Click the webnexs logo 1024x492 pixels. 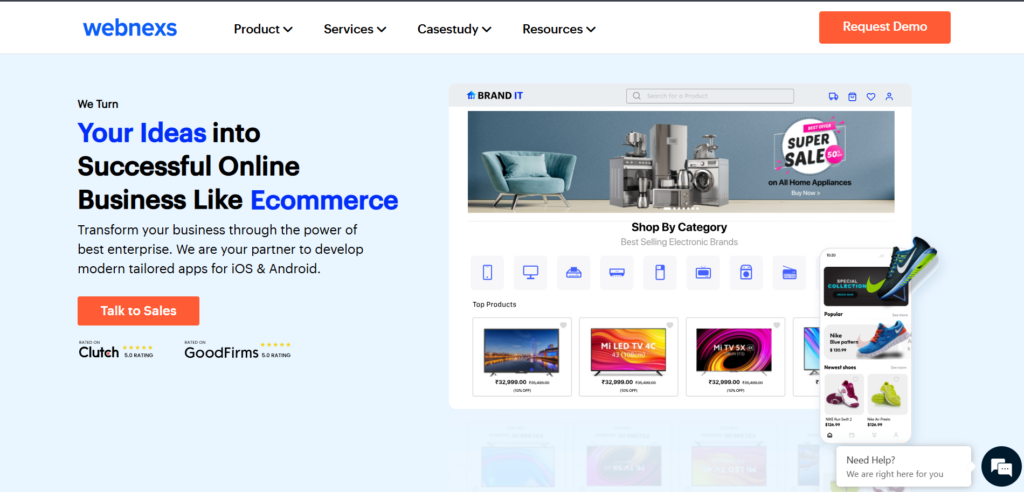tap(130, 28)
